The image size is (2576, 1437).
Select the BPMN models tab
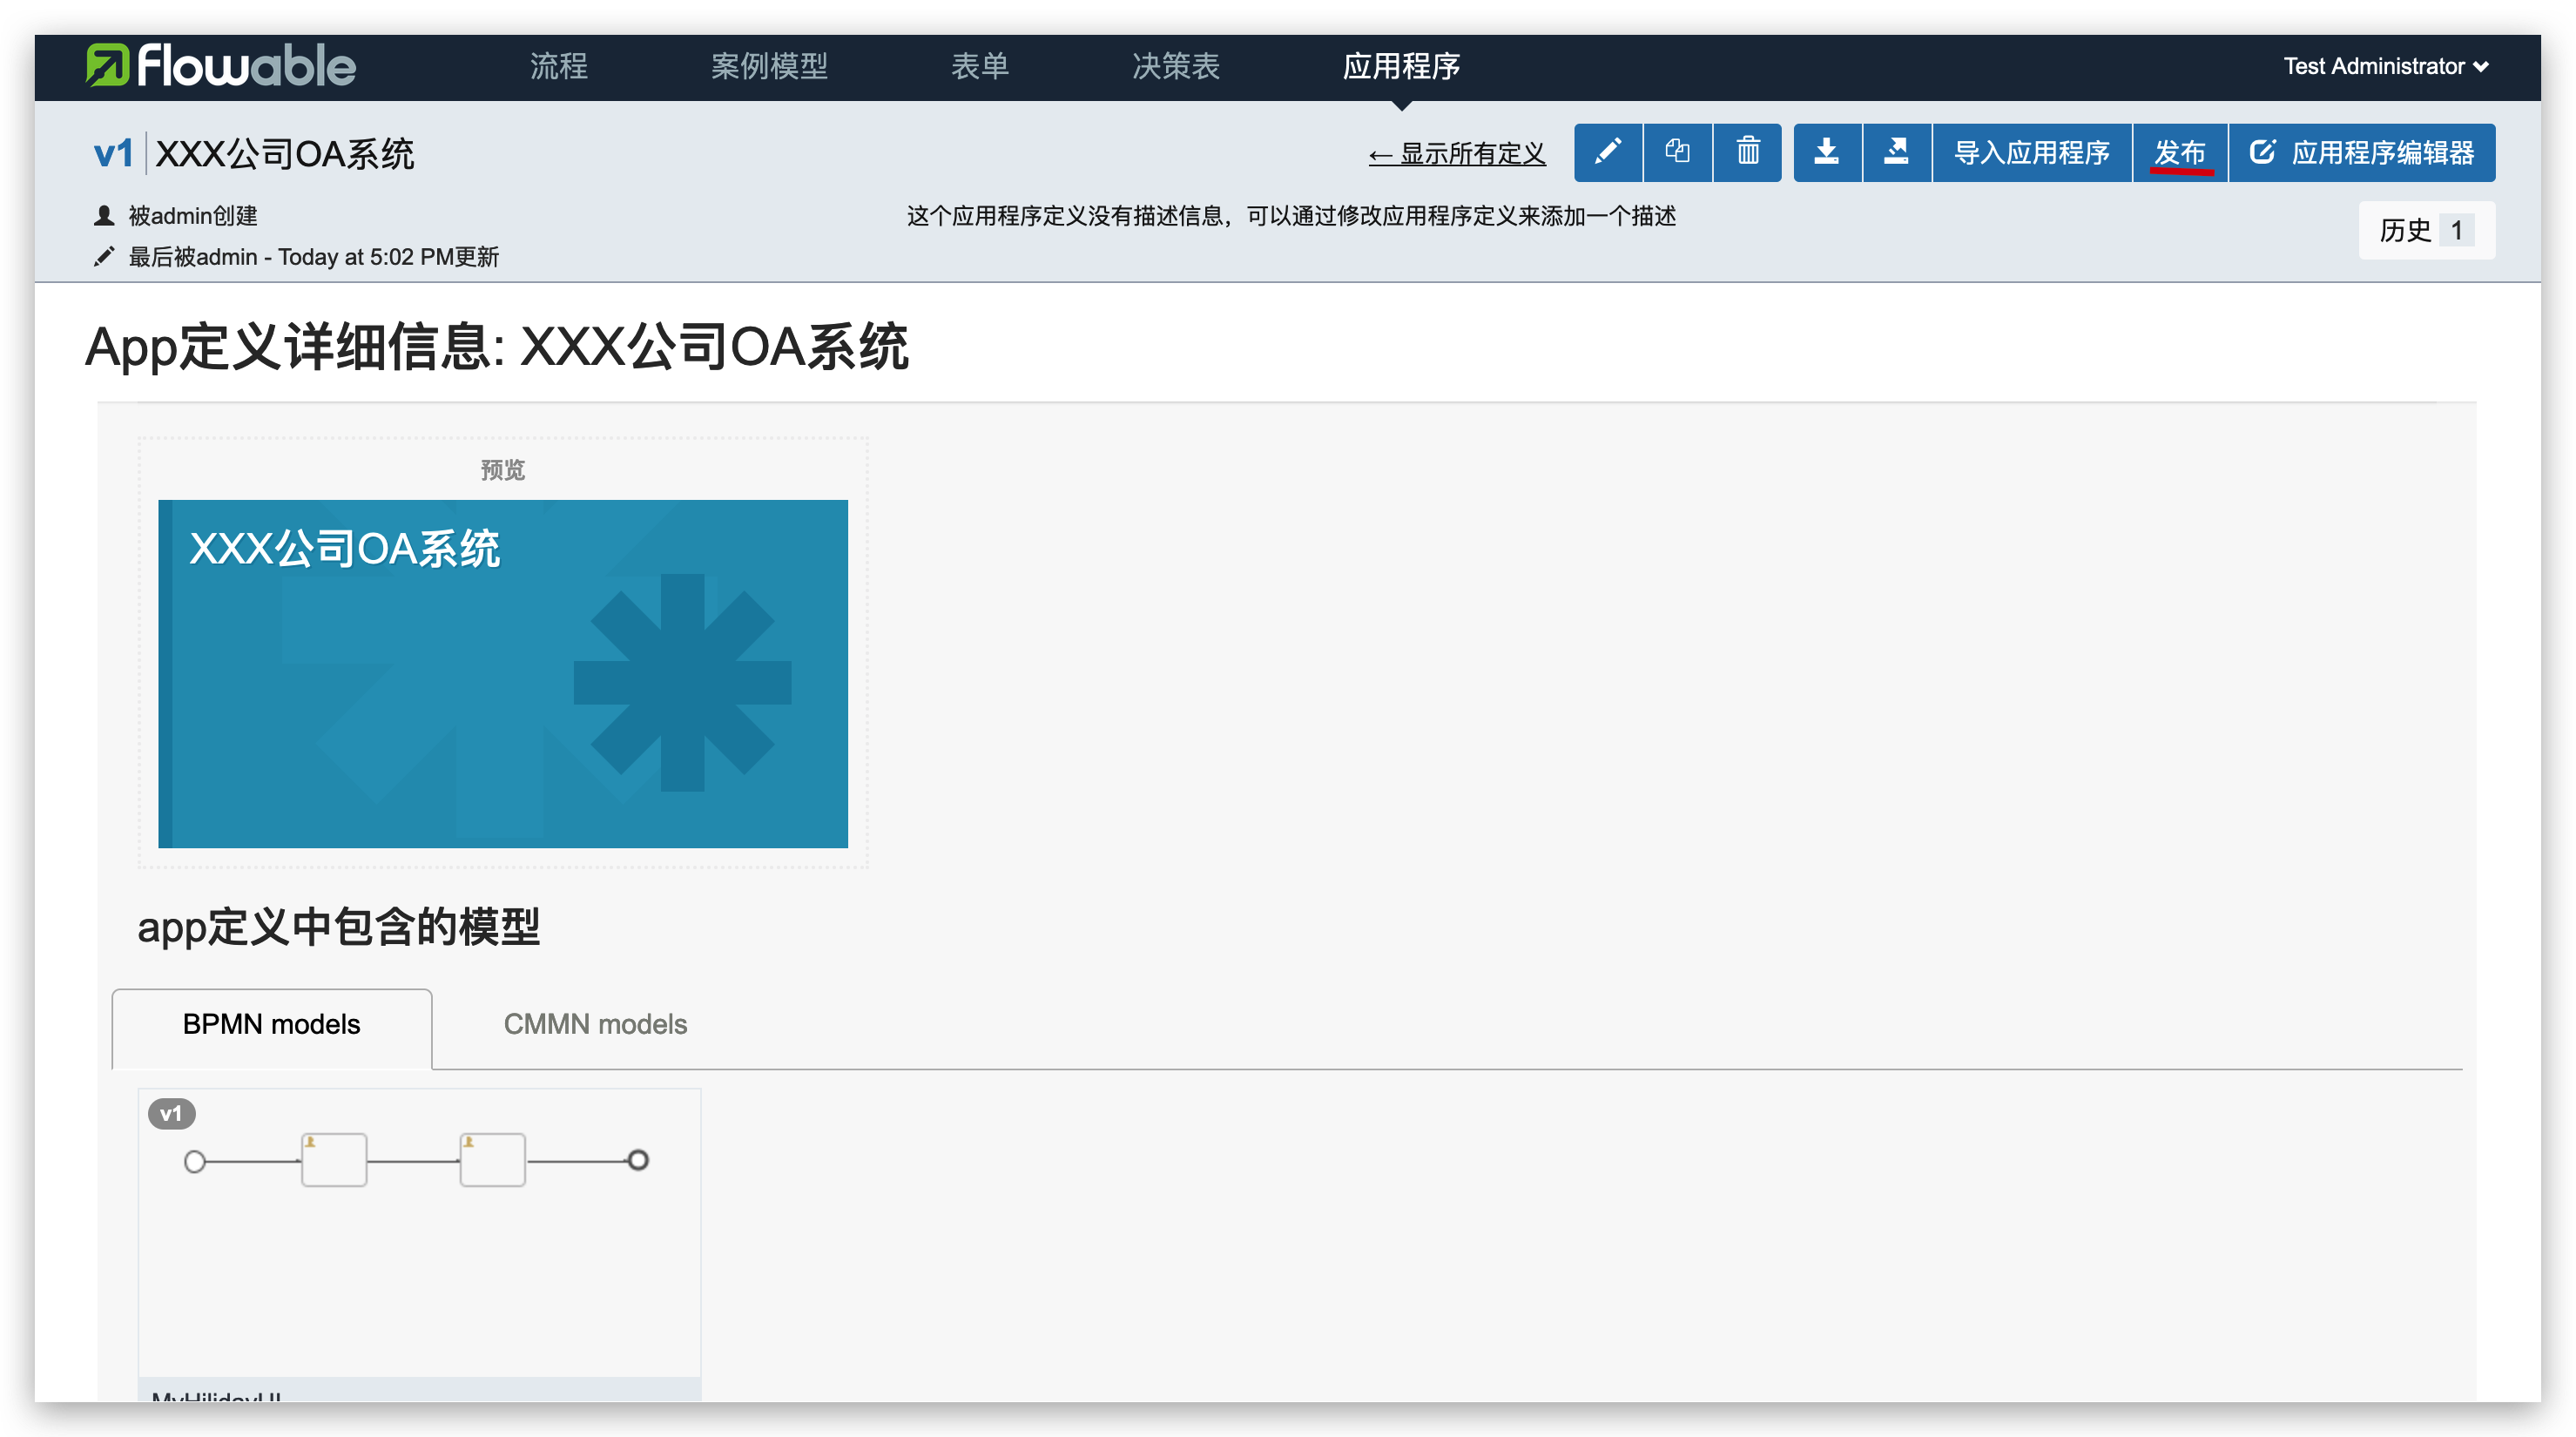coord(271,1024)
